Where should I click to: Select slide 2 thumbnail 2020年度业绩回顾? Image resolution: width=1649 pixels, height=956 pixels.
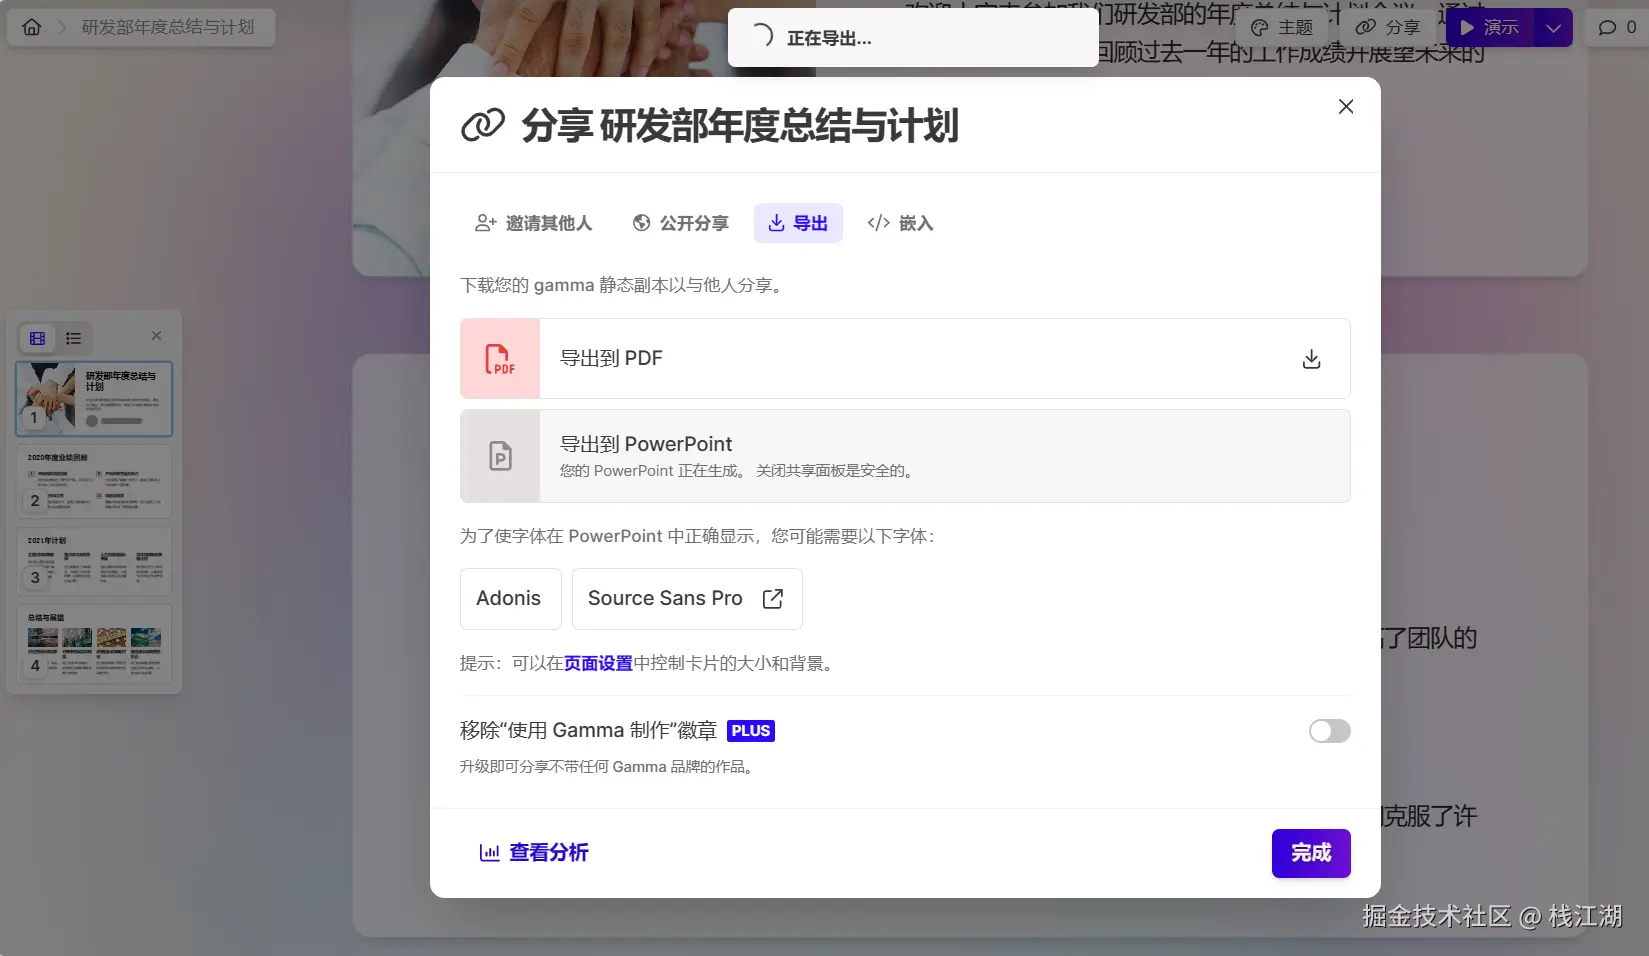pos(94,481)
